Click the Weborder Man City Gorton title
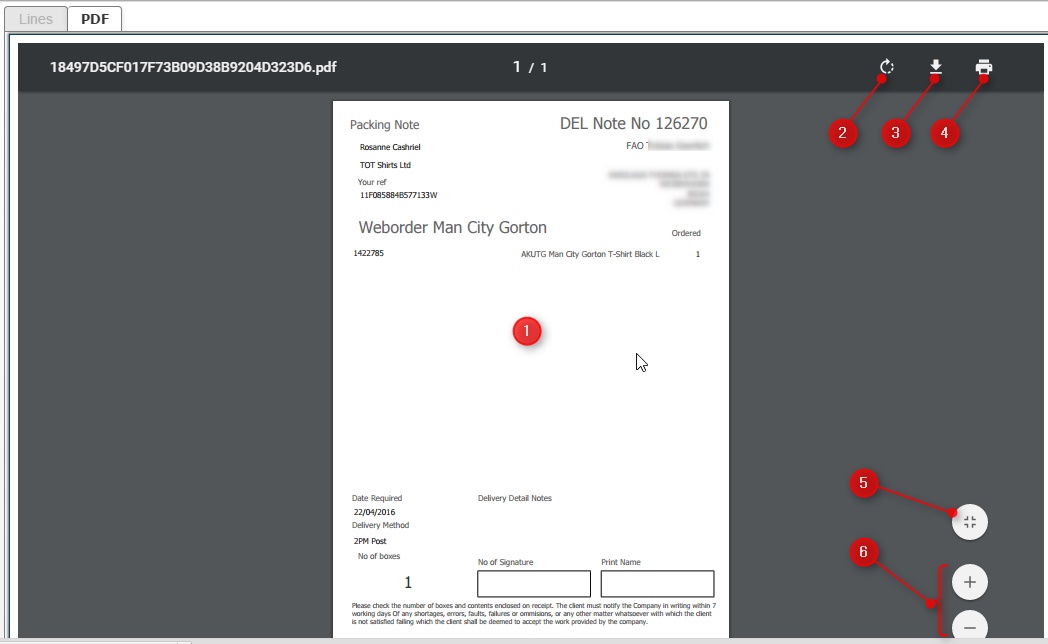 click(452, 228)
